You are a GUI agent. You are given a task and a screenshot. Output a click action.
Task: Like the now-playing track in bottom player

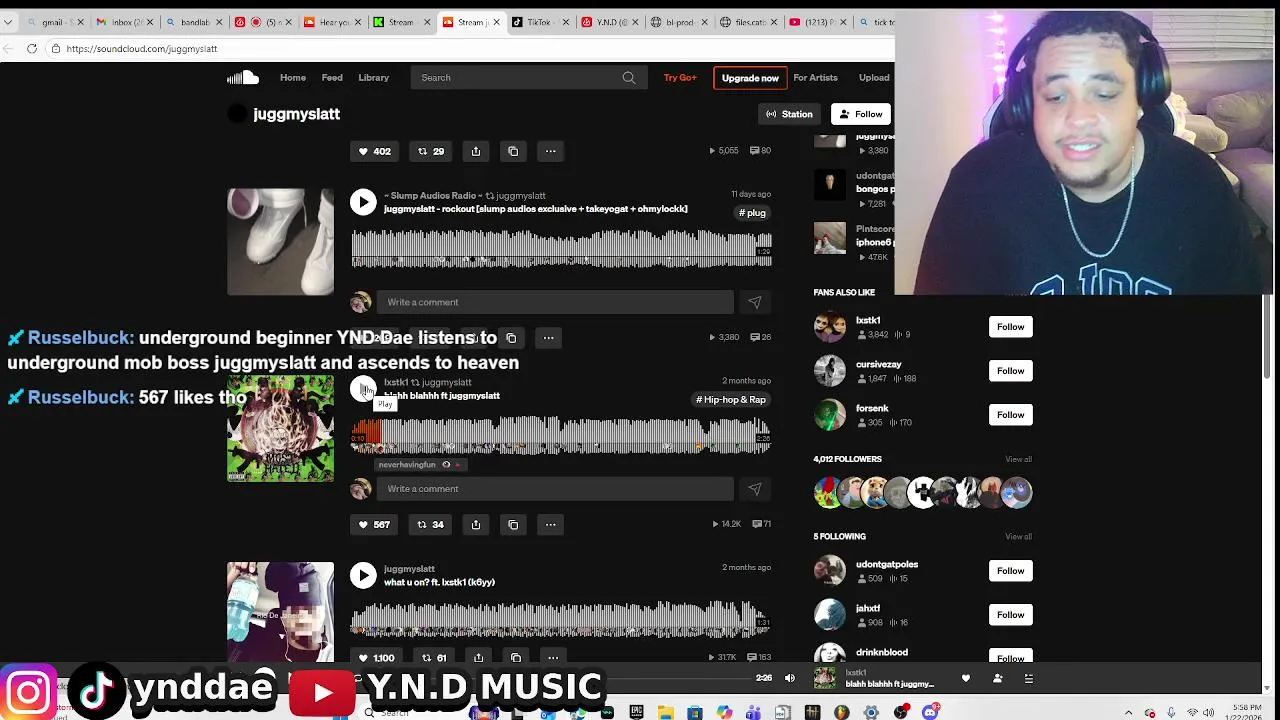pyautogui.click(x=966, y=678)
